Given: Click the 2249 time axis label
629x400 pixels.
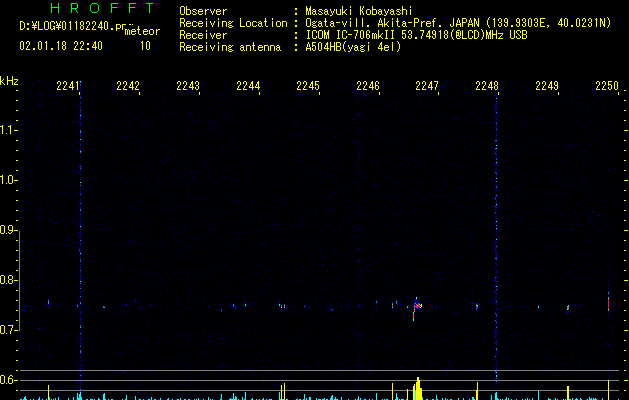Looking at the screenshot, I should click(x=547, y=85).
